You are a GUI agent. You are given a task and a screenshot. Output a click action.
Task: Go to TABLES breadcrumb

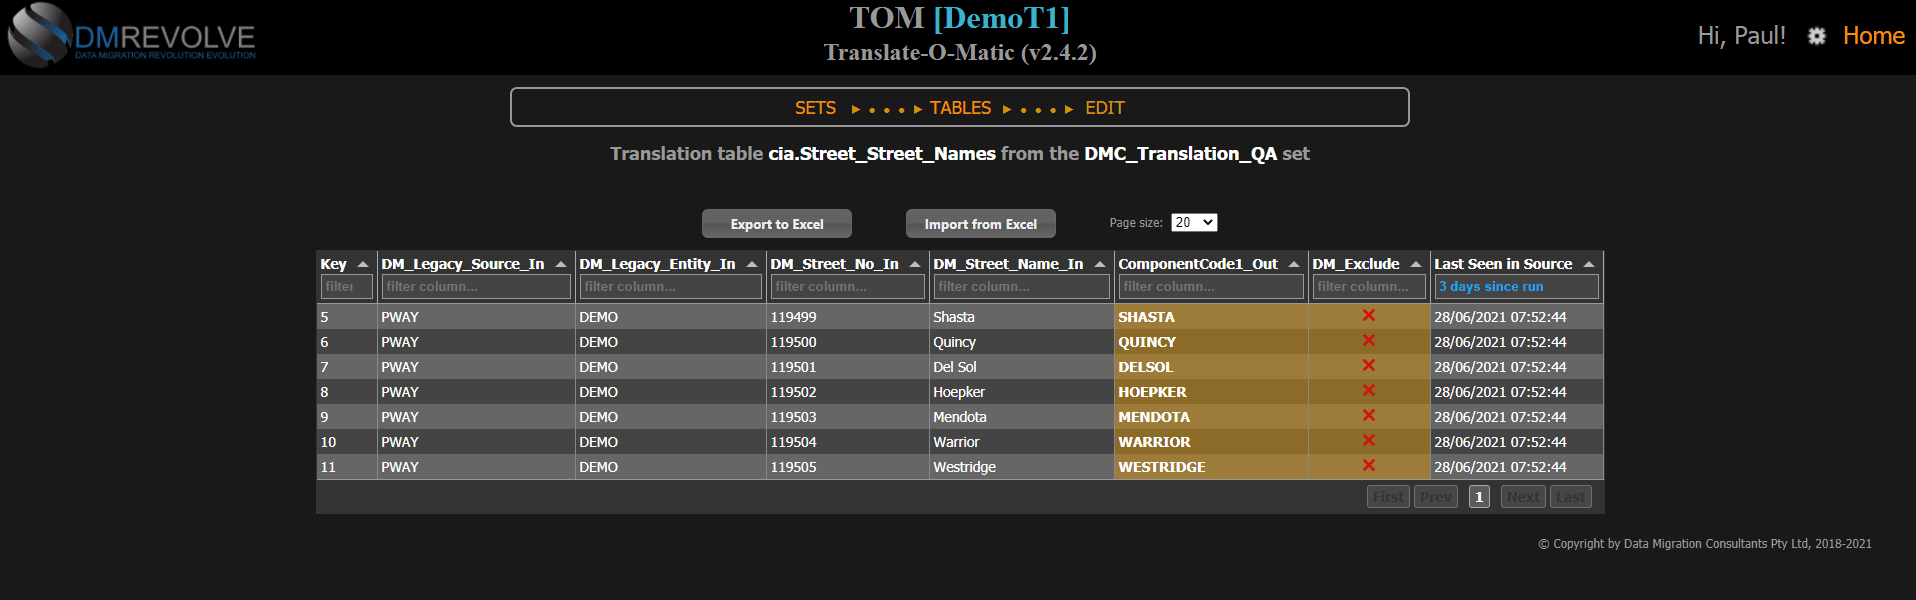click(960, 108)
